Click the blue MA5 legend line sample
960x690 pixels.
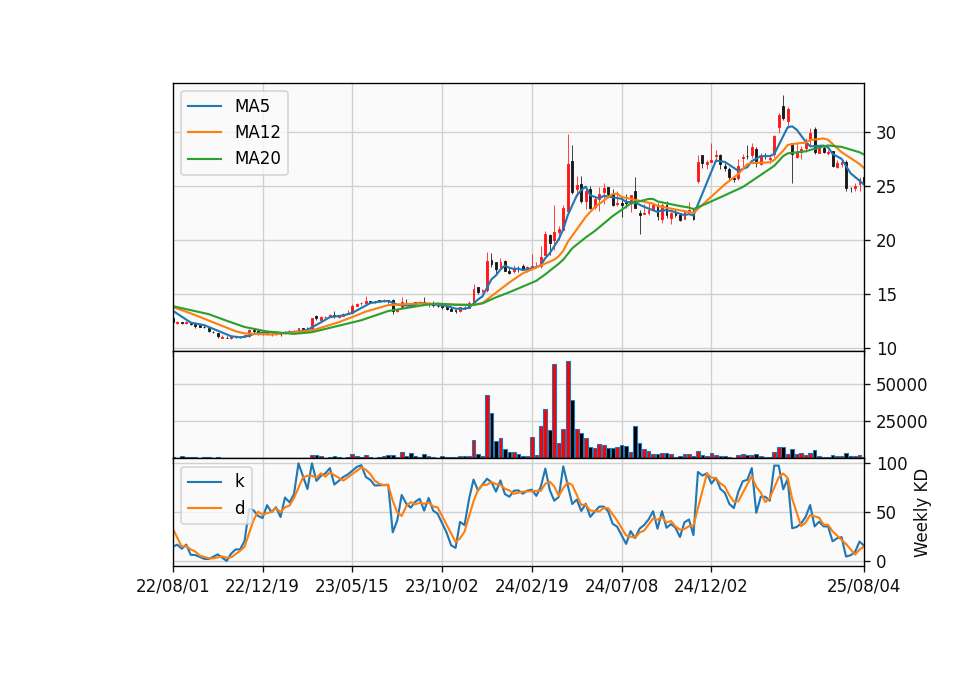(x=204, y=107)
